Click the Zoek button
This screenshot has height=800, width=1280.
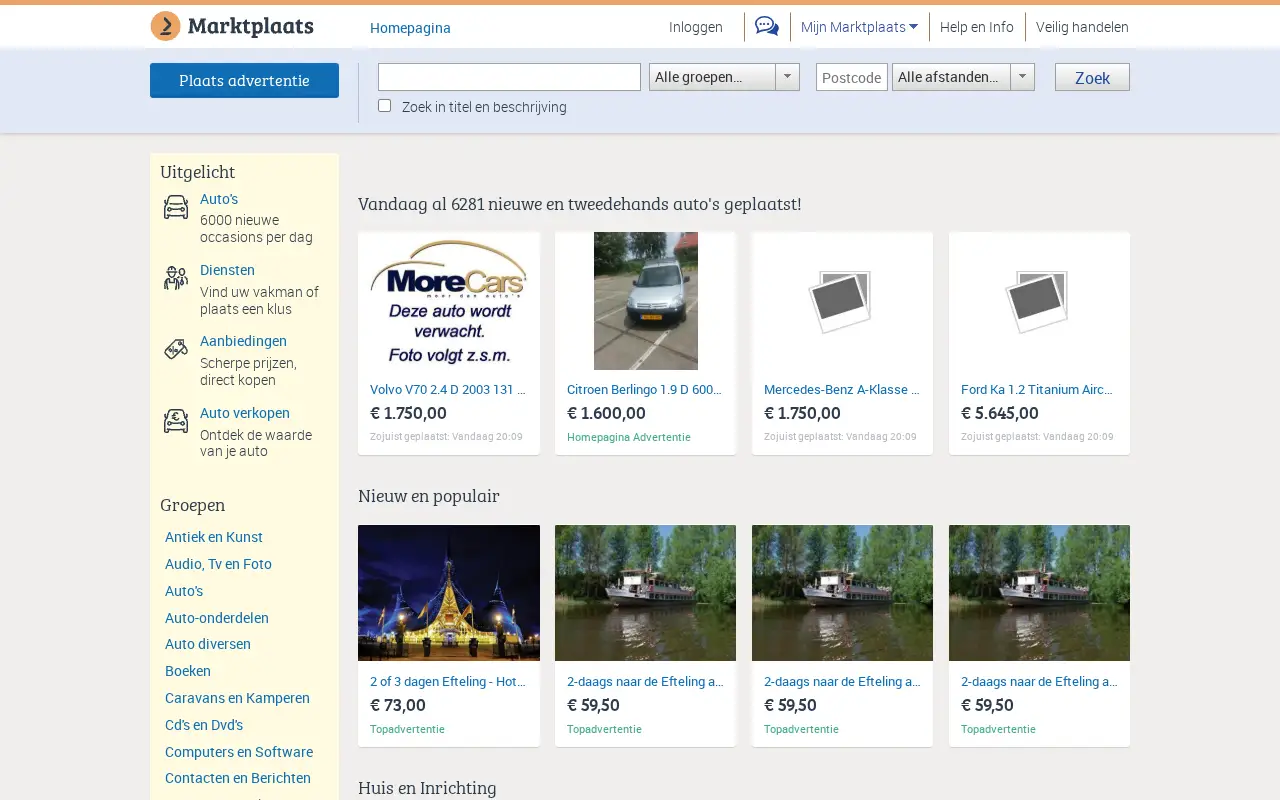tap(1092, 77)
